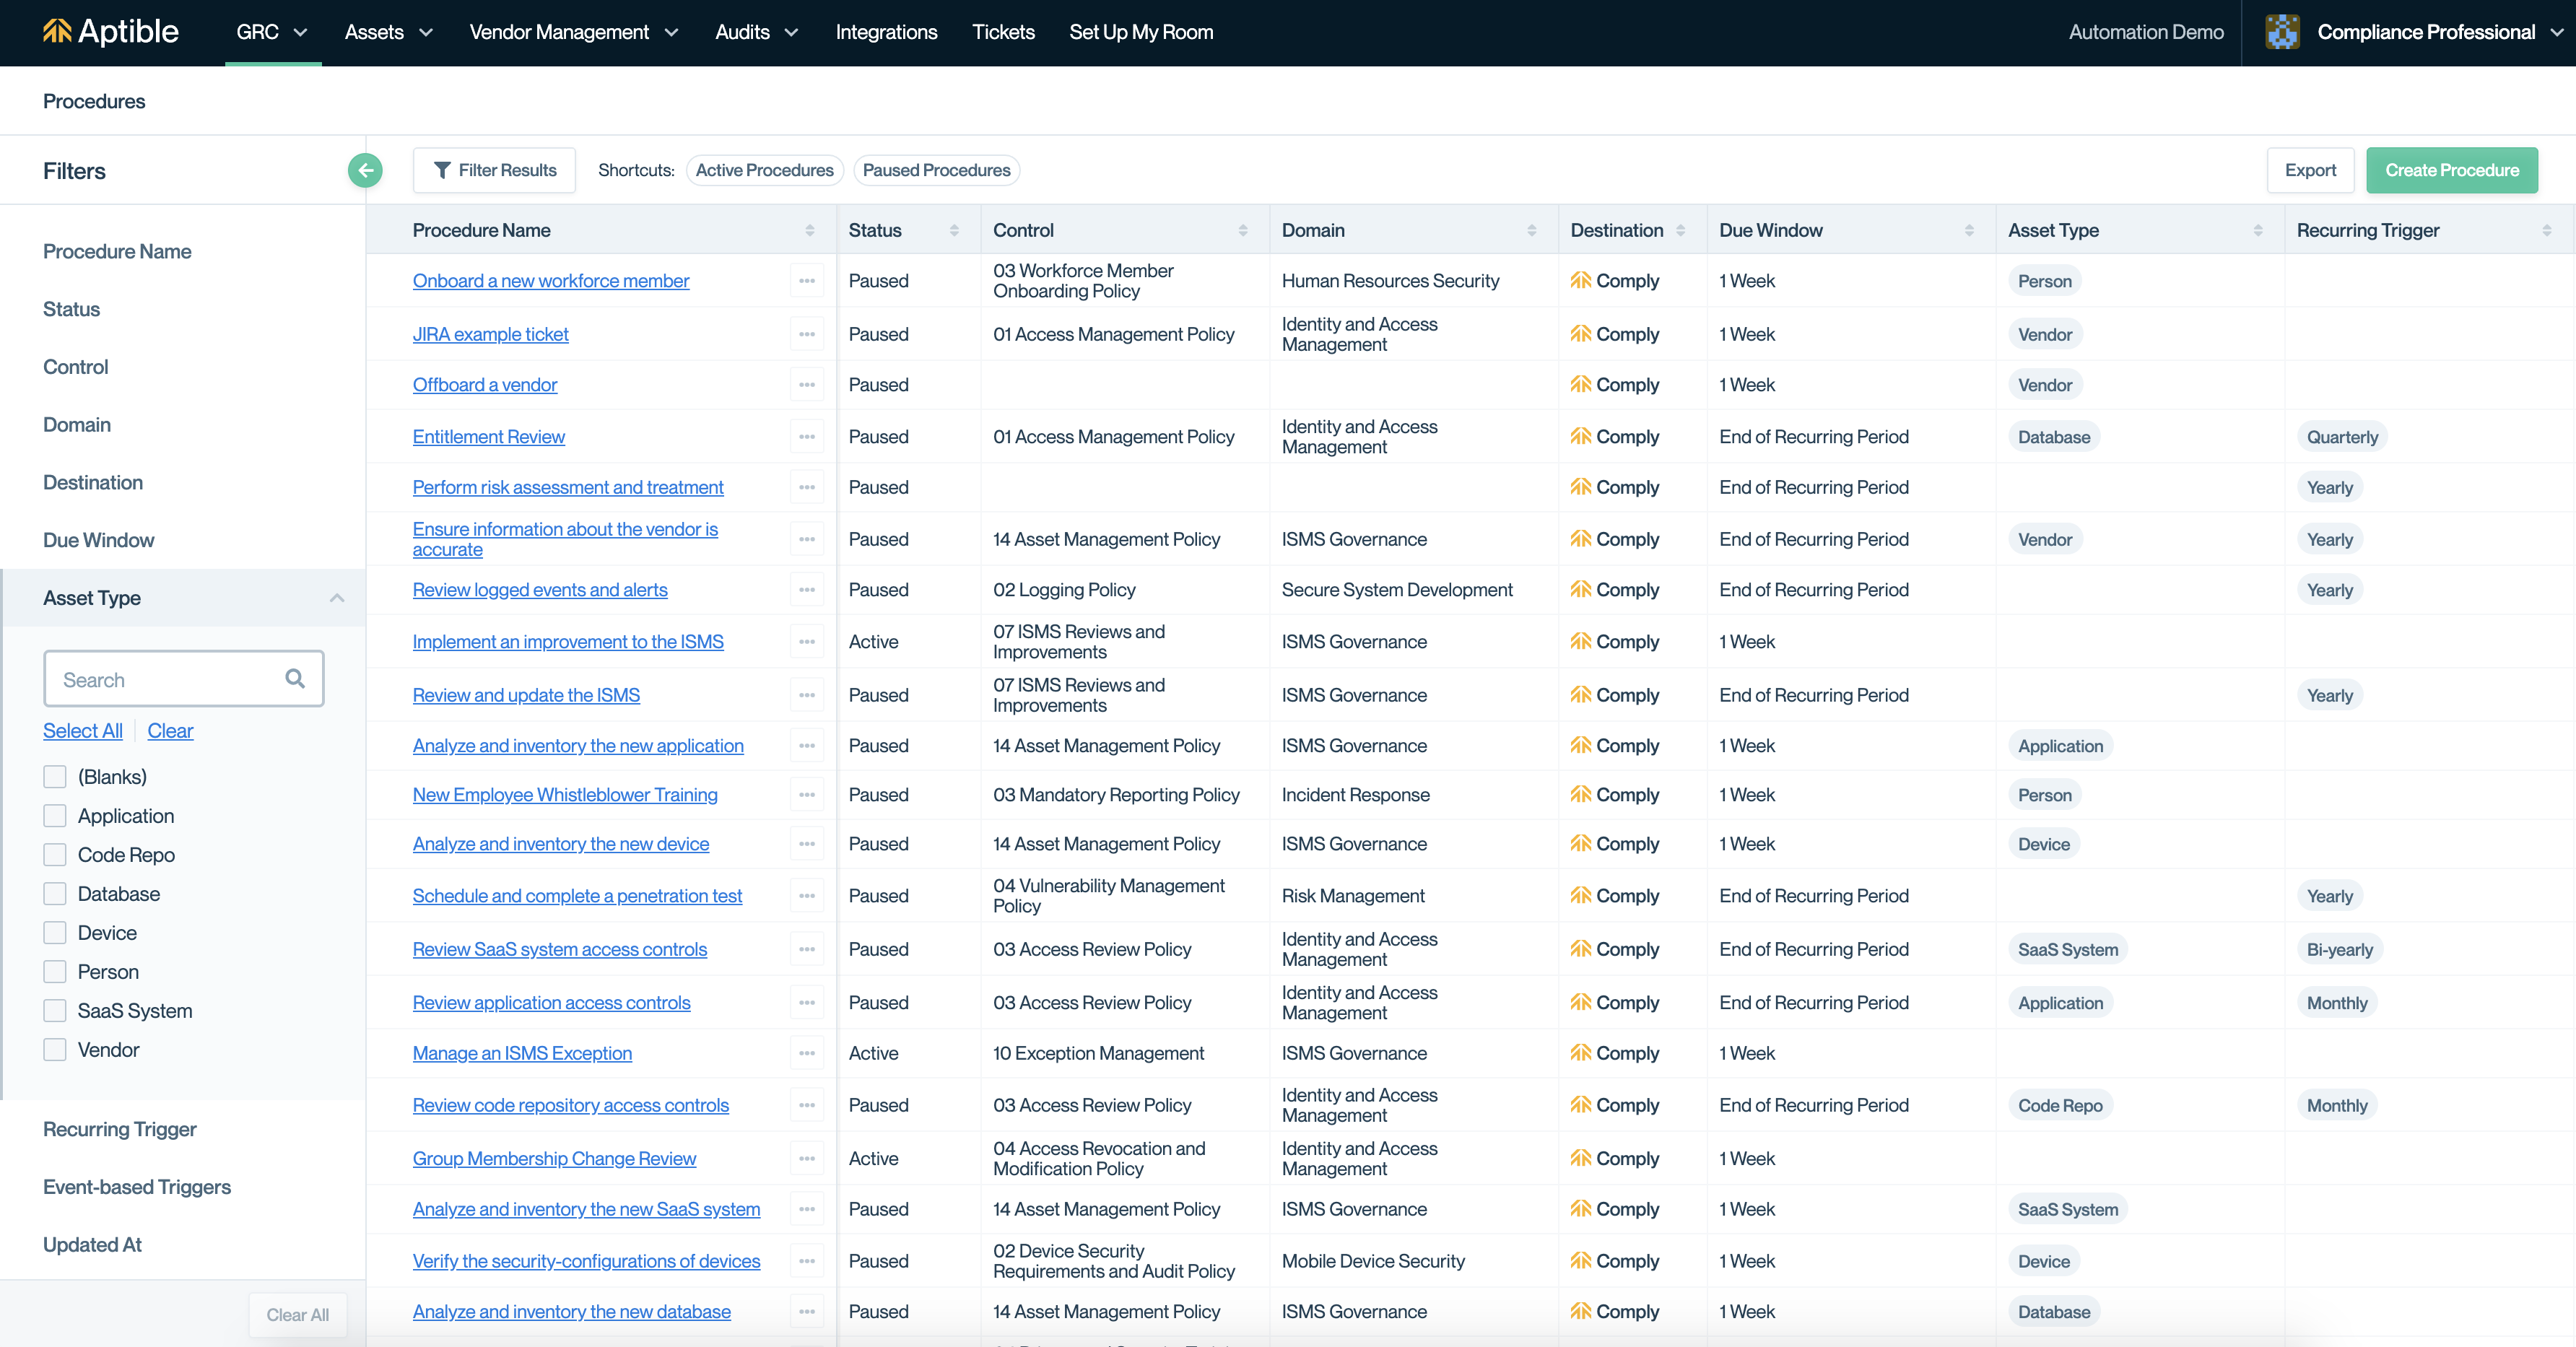Tick the (Blanks) filter checkbox
Screen dimensions: 2576x1347
55,777
